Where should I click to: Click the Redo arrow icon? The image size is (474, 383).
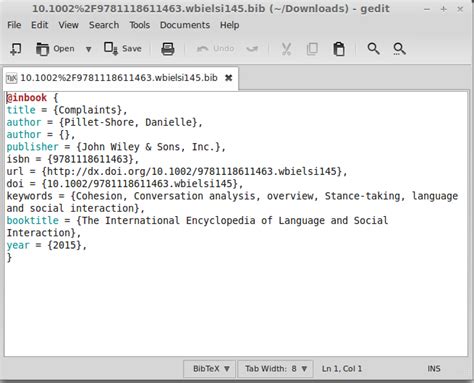pos(252,49)
